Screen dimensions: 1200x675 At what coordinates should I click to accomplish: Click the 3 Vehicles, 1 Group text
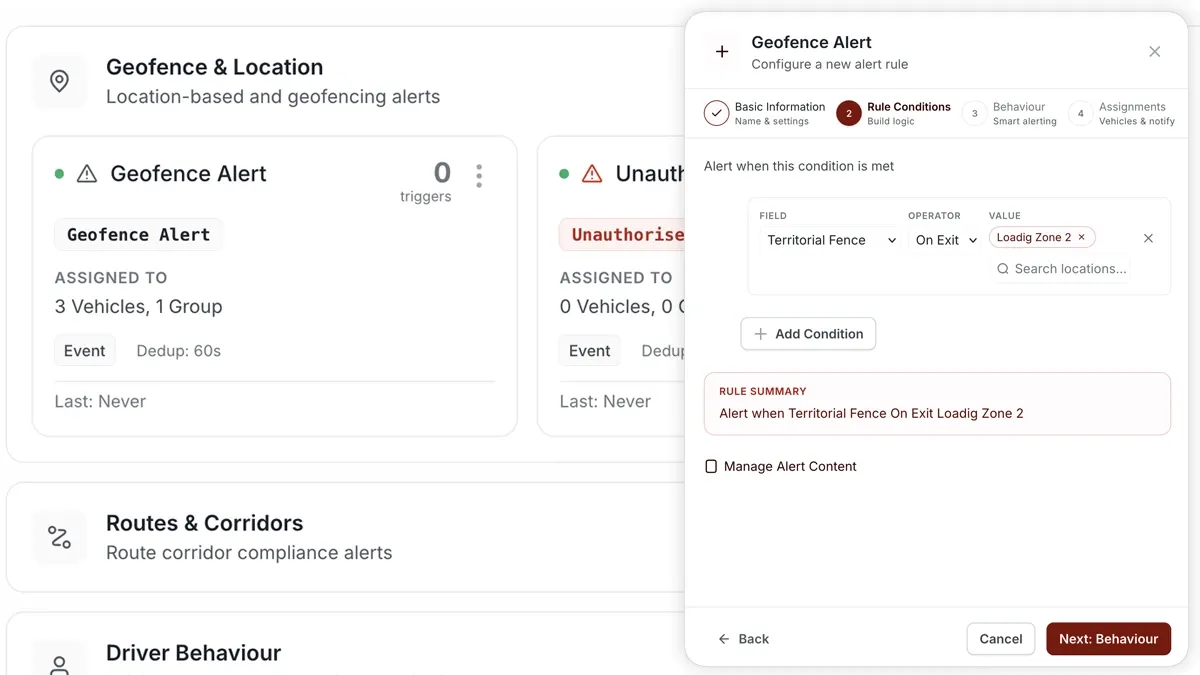click(139, 307)
